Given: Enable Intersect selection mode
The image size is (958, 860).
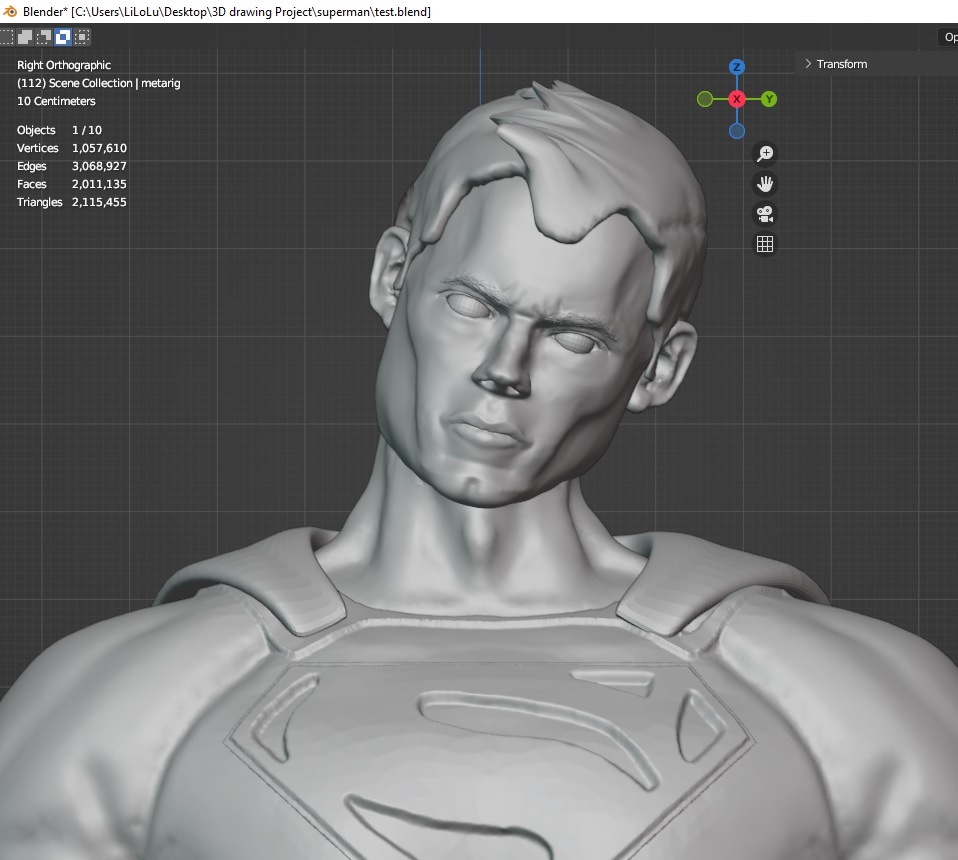Looking at the screenshot, I should pos(80,36).
